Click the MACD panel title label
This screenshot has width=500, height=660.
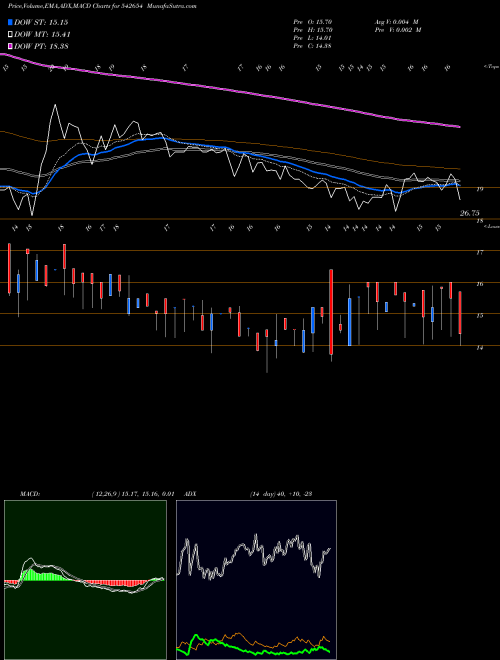pyautogui.click(x=30, y=494)
